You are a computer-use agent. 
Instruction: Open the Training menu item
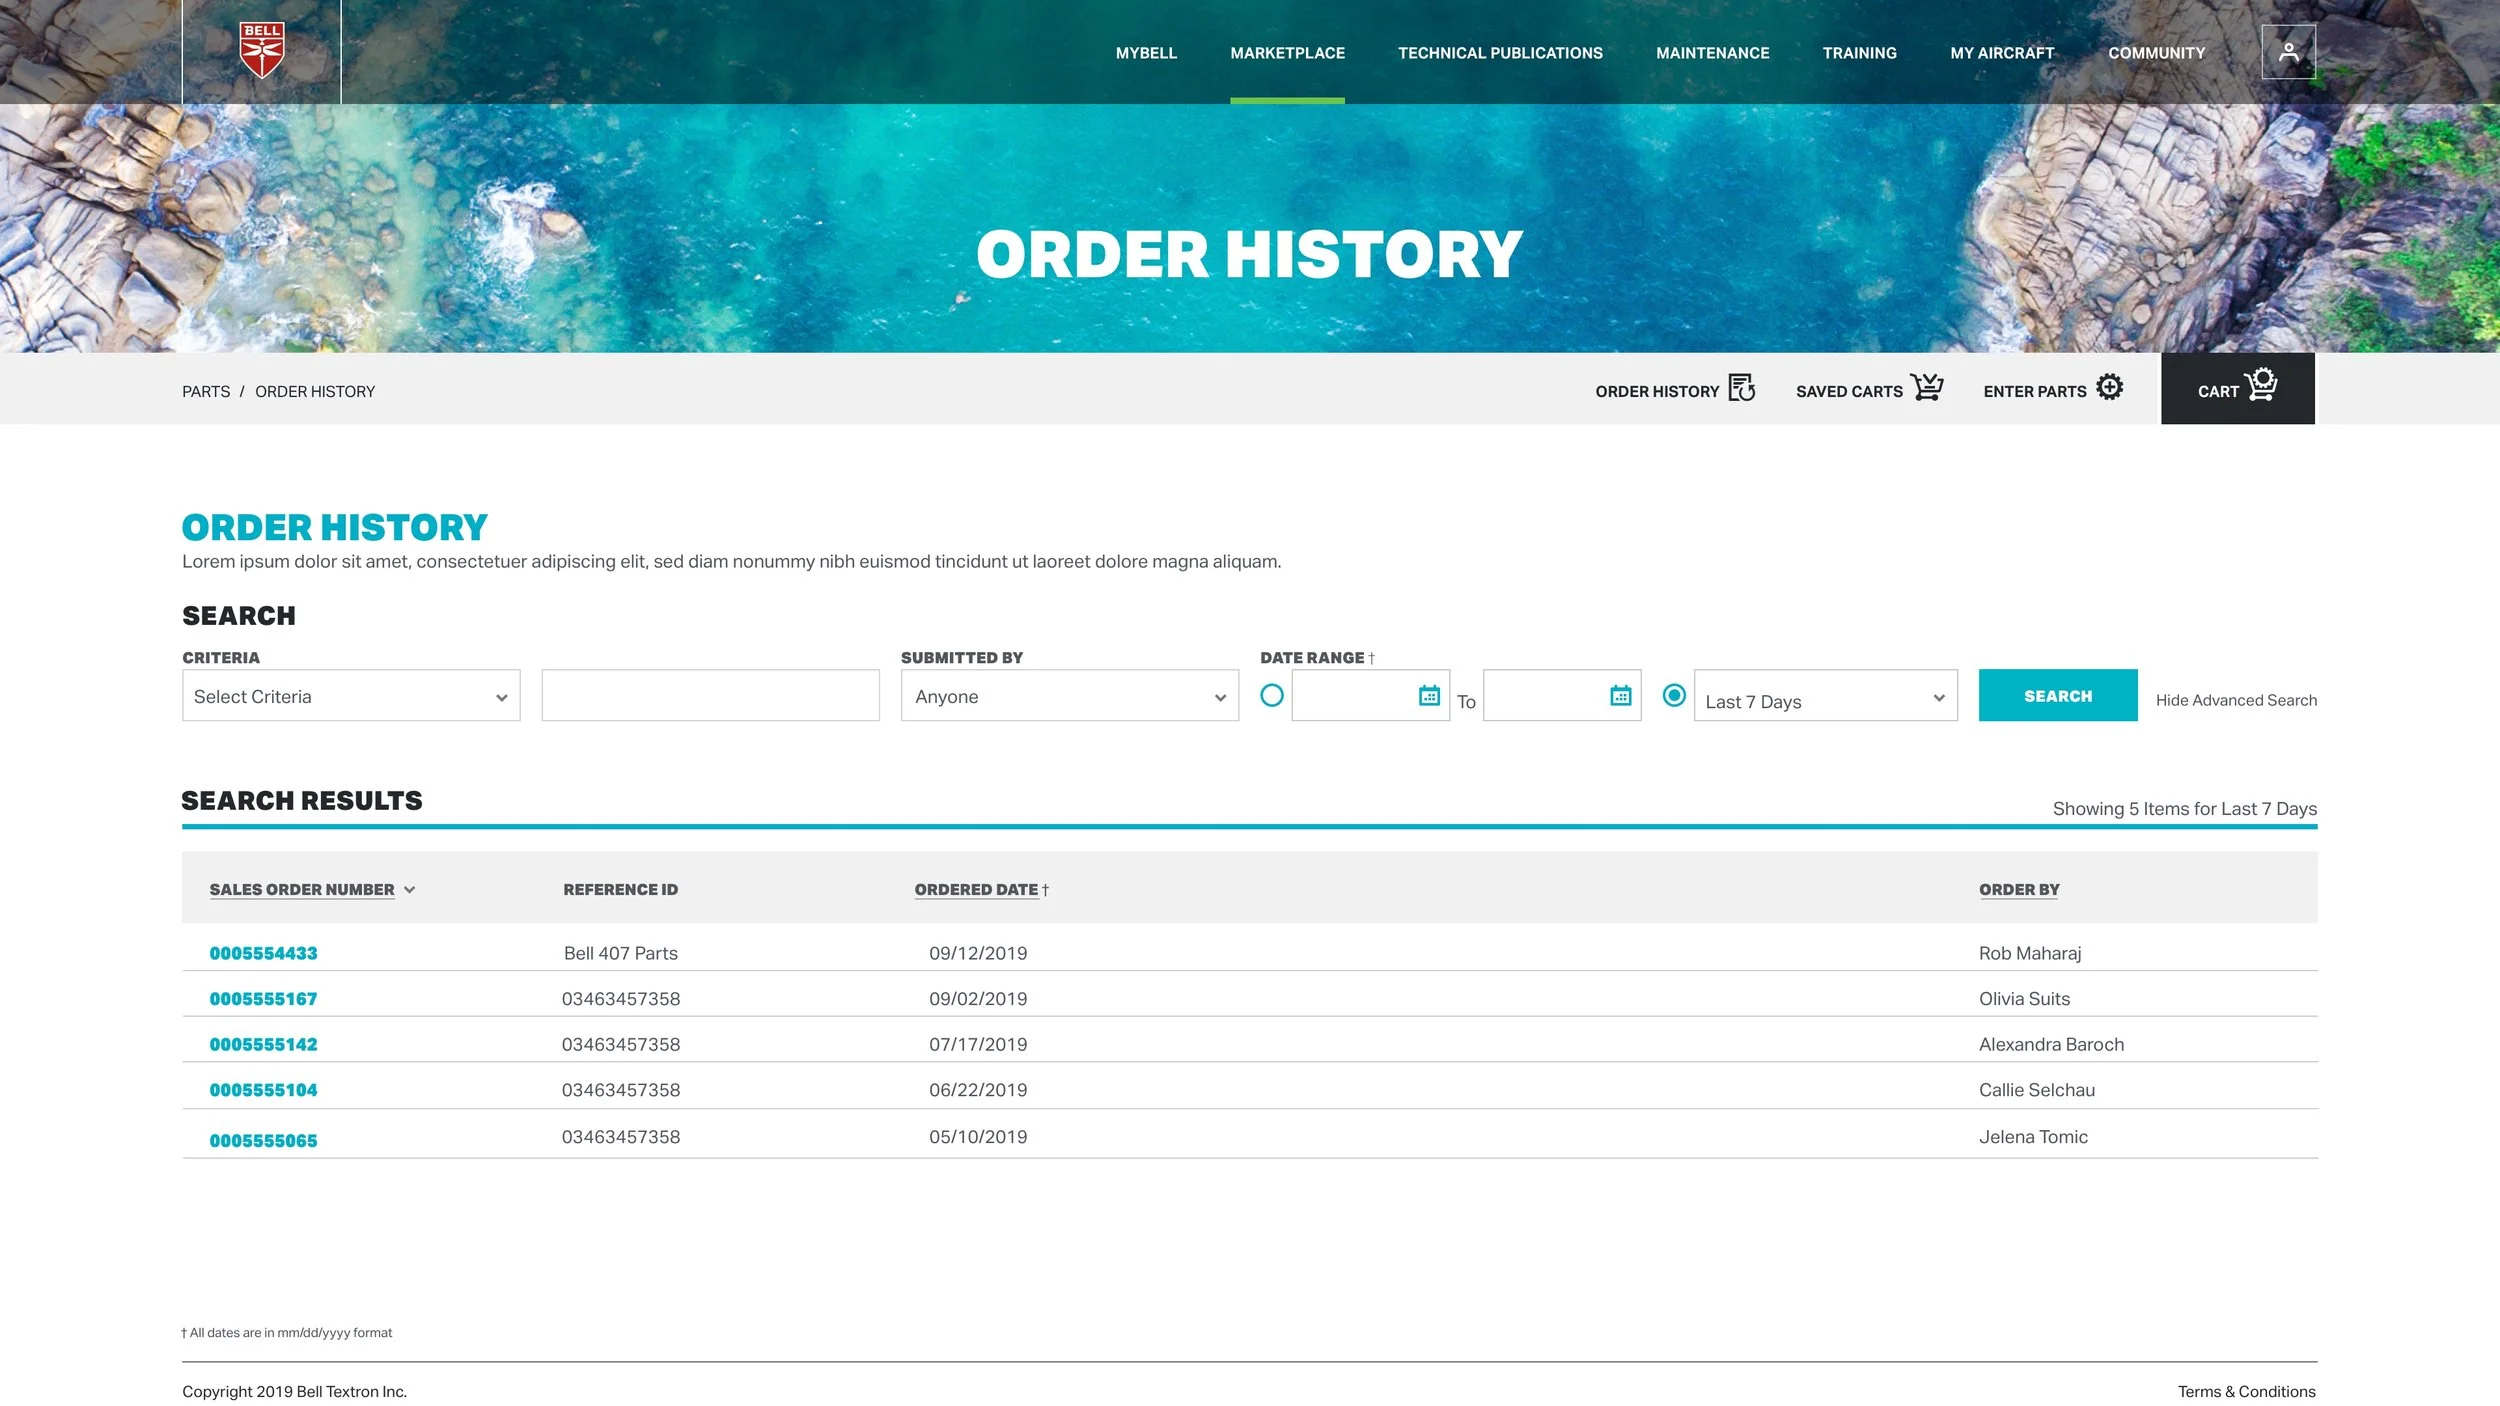[1859, 53]
